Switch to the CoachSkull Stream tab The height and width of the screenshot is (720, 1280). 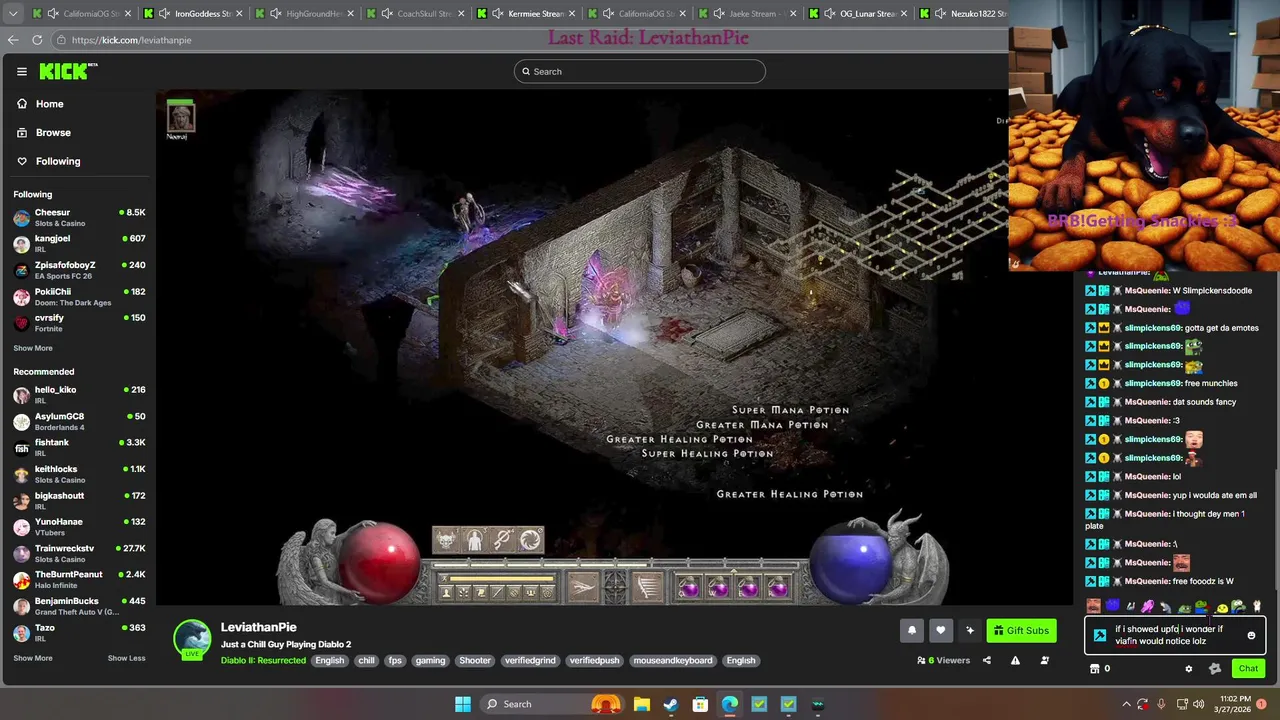click(414, 14)
